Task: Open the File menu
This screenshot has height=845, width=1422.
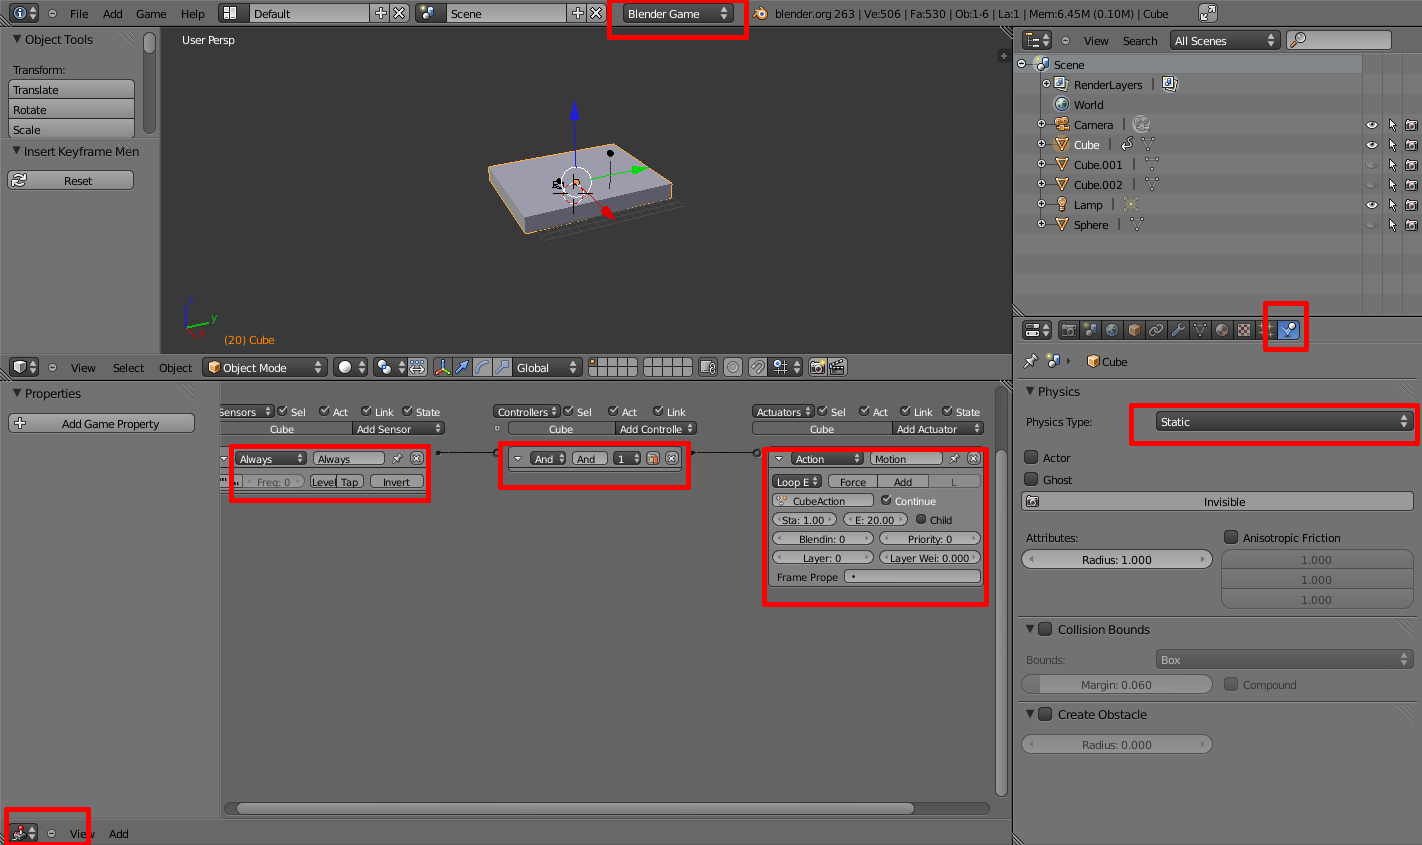Action: click(x=79, y=14)
